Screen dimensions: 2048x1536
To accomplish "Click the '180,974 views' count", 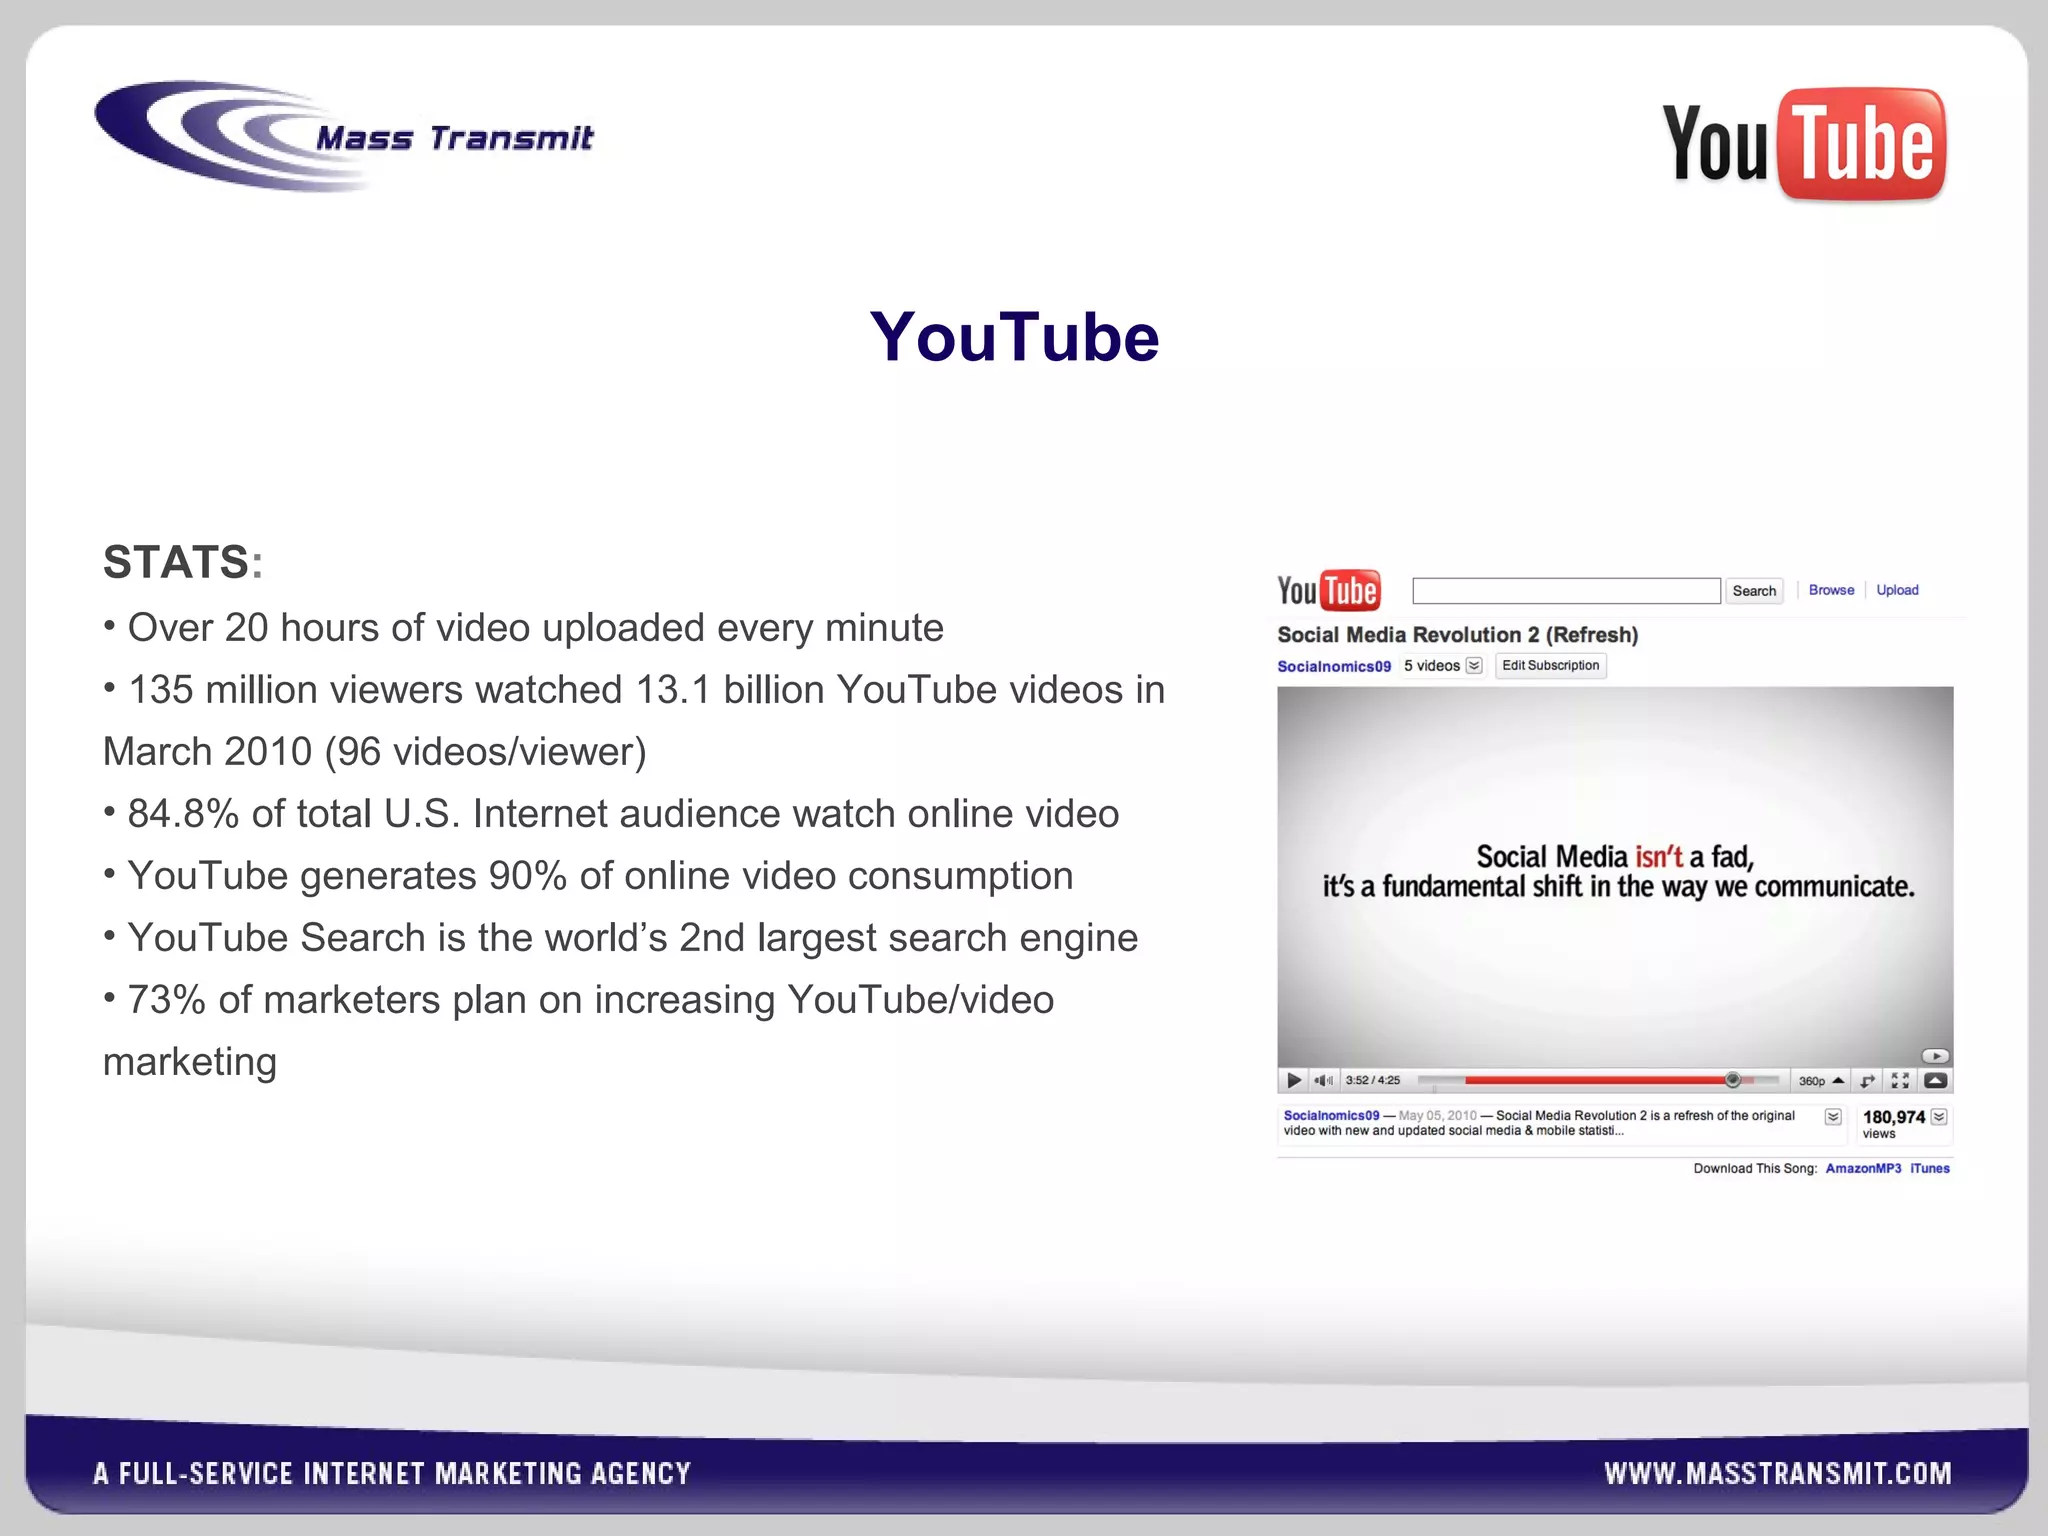I will (1893, 1124).
